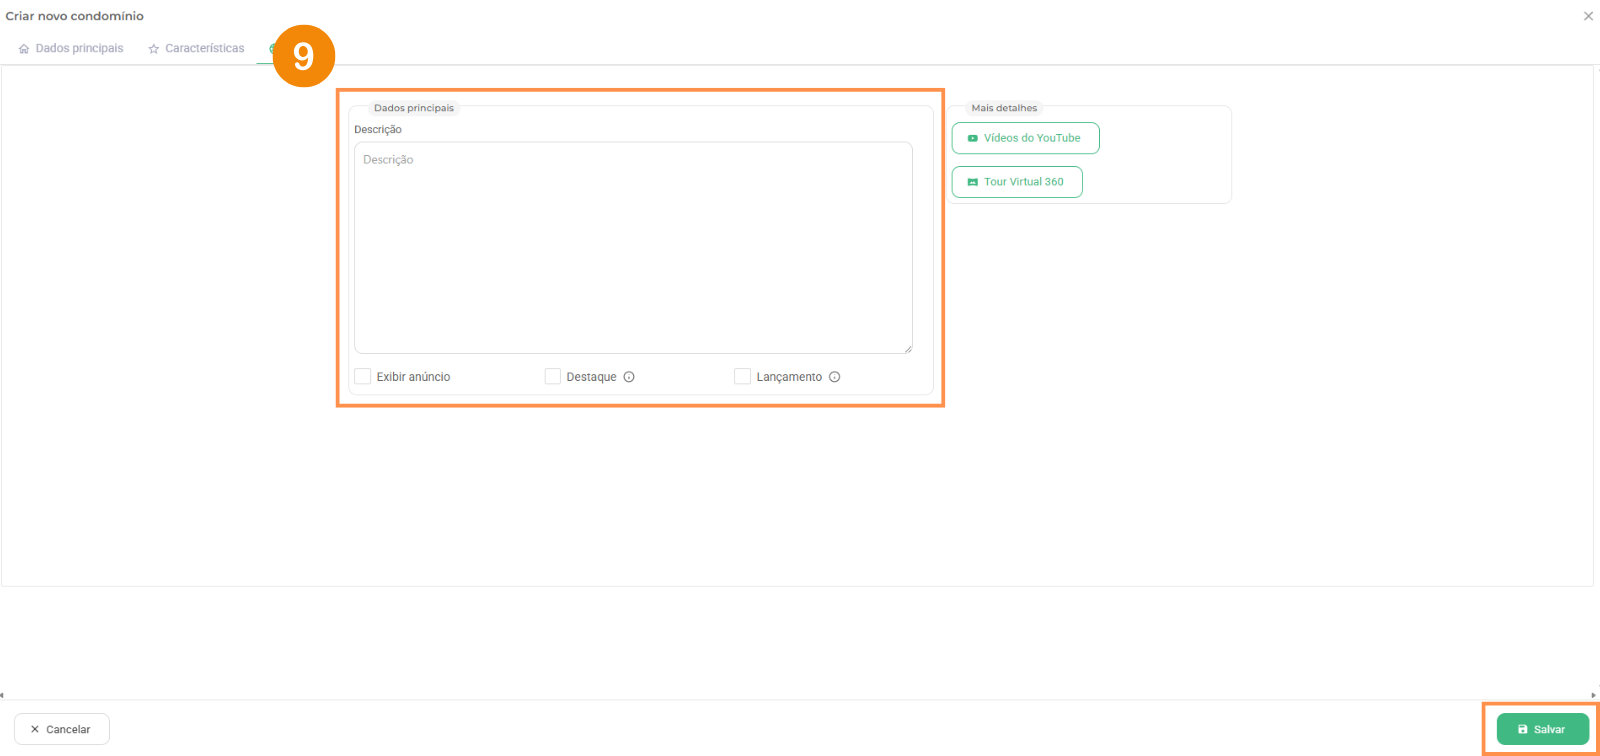Click the YouTube play icon in the videos button
1600x756 pixels.
(972, 138)
